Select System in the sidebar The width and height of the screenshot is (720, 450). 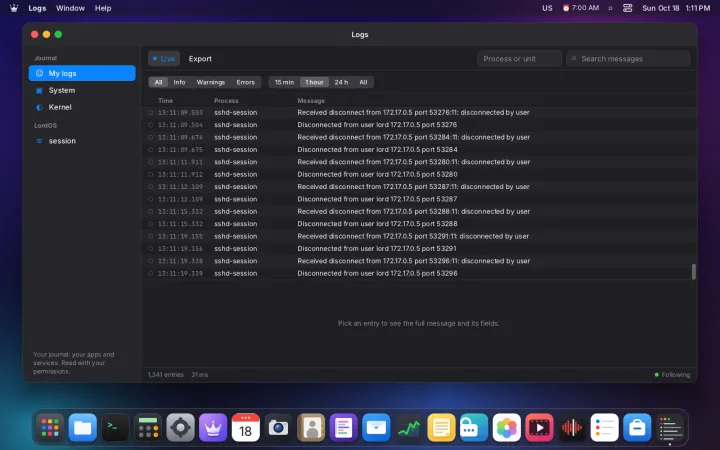coord(82,90)
